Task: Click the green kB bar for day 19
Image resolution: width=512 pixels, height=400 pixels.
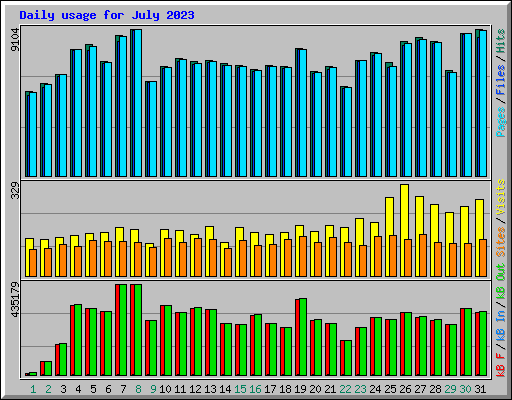Action: pos(303,337)
